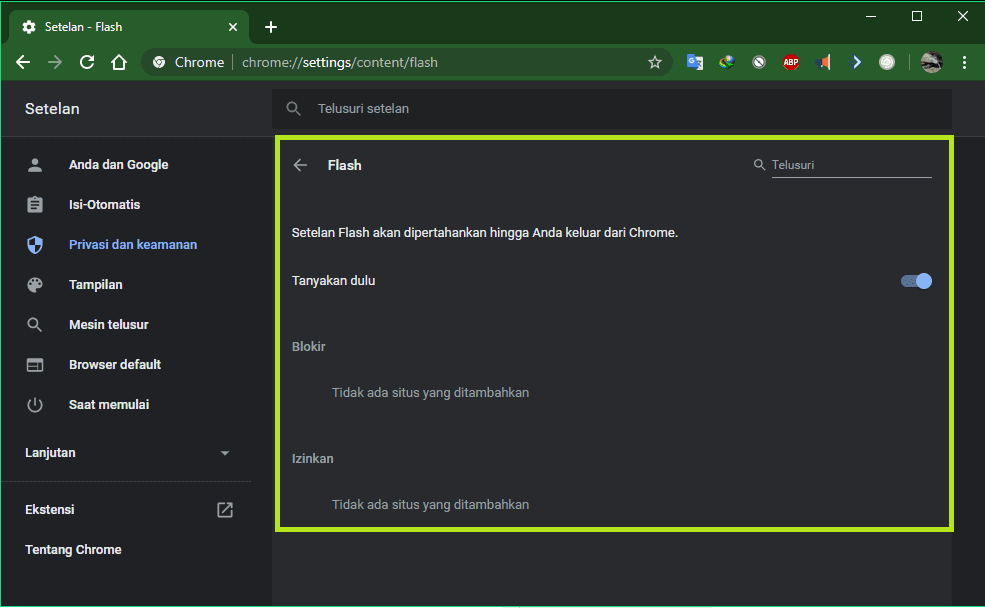The image size is (985, 608).
Task: Click the clipboard icon beside Isi-Otomatis
Action: pyautogui.click(x=35, y=205)
